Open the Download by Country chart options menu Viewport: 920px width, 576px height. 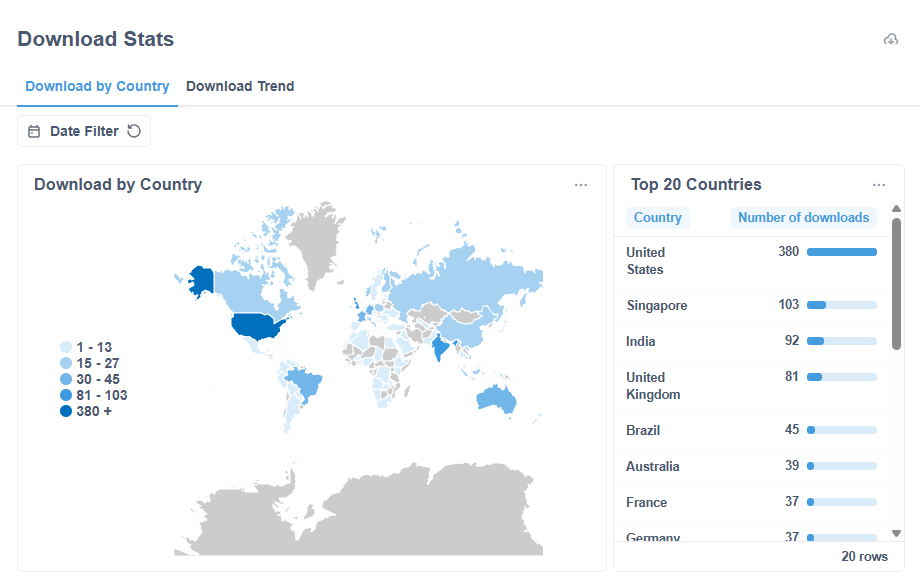coord(581,185)
